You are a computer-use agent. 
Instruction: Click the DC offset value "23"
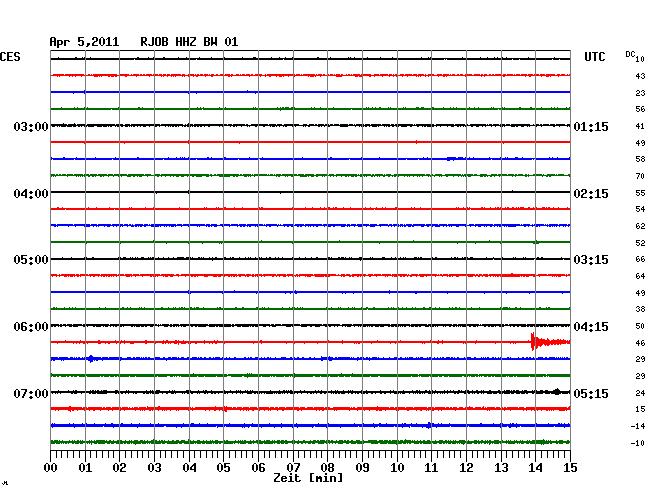pos(640,93)
